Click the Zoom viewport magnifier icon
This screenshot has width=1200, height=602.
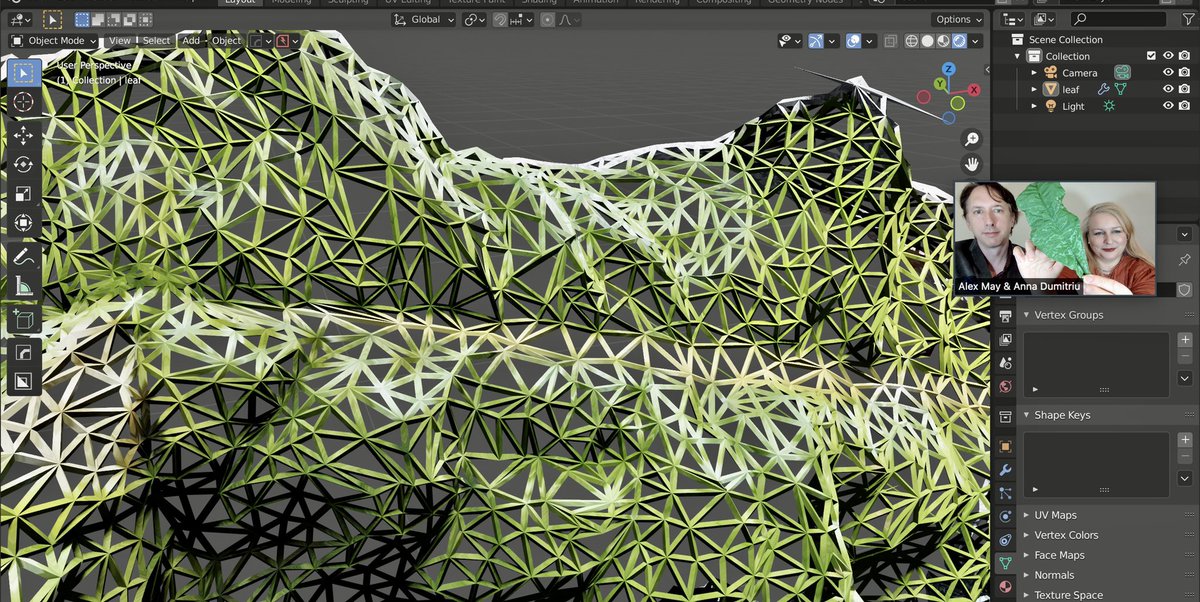click(971, 140)
